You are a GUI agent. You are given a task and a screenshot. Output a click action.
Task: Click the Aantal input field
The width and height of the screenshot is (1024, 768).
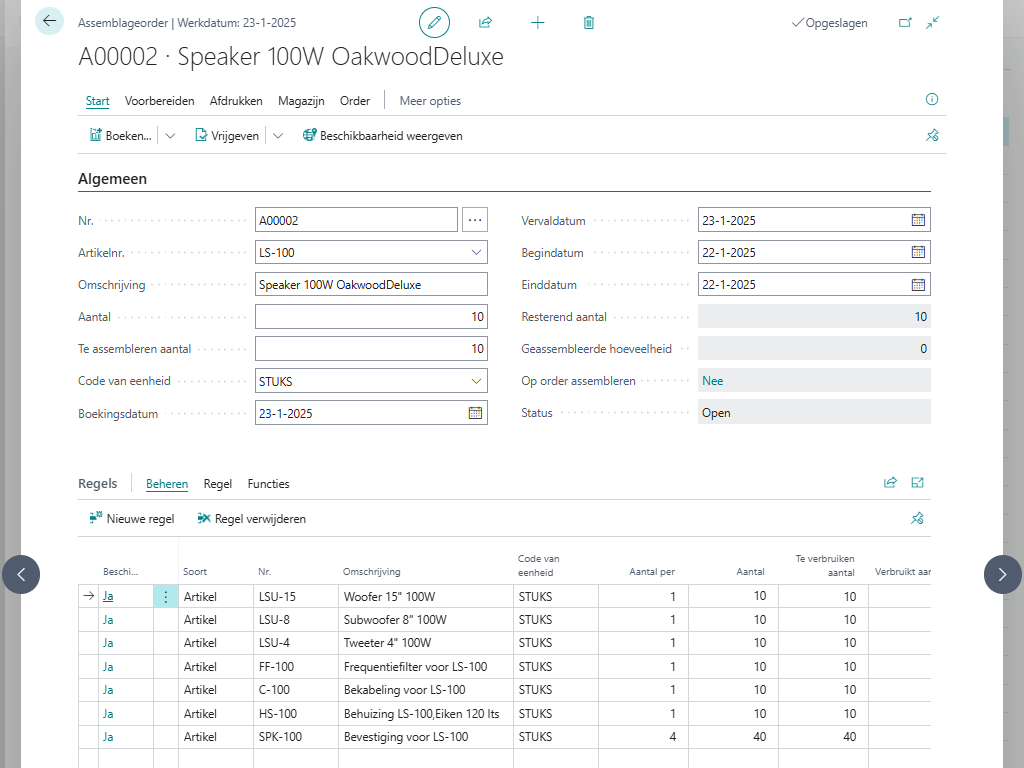(370, 317)
